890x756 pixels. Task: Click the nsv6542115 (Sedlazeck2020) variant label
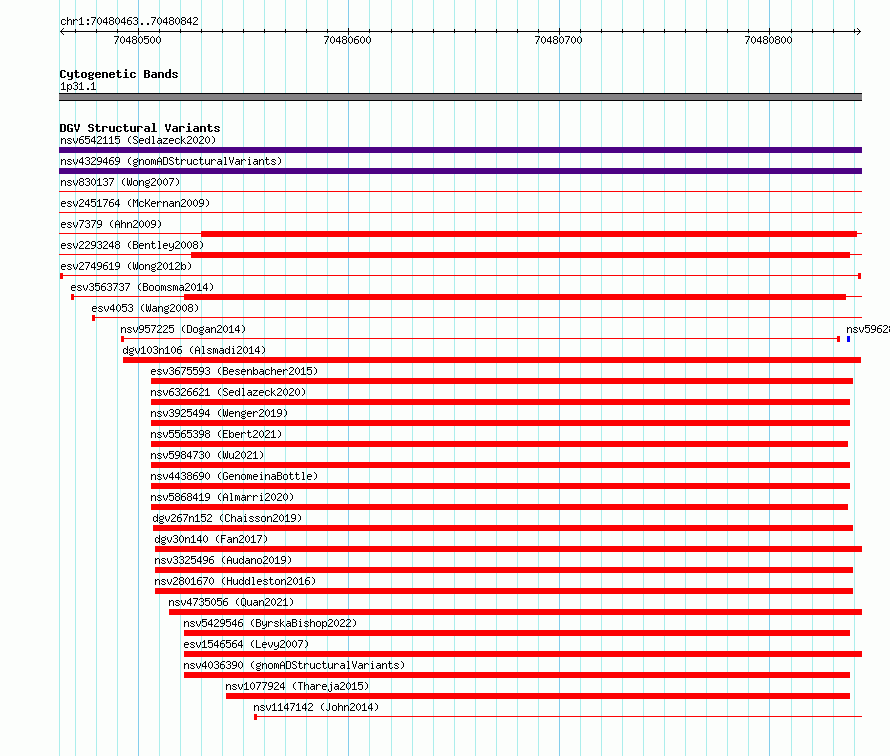click(138, 140)
